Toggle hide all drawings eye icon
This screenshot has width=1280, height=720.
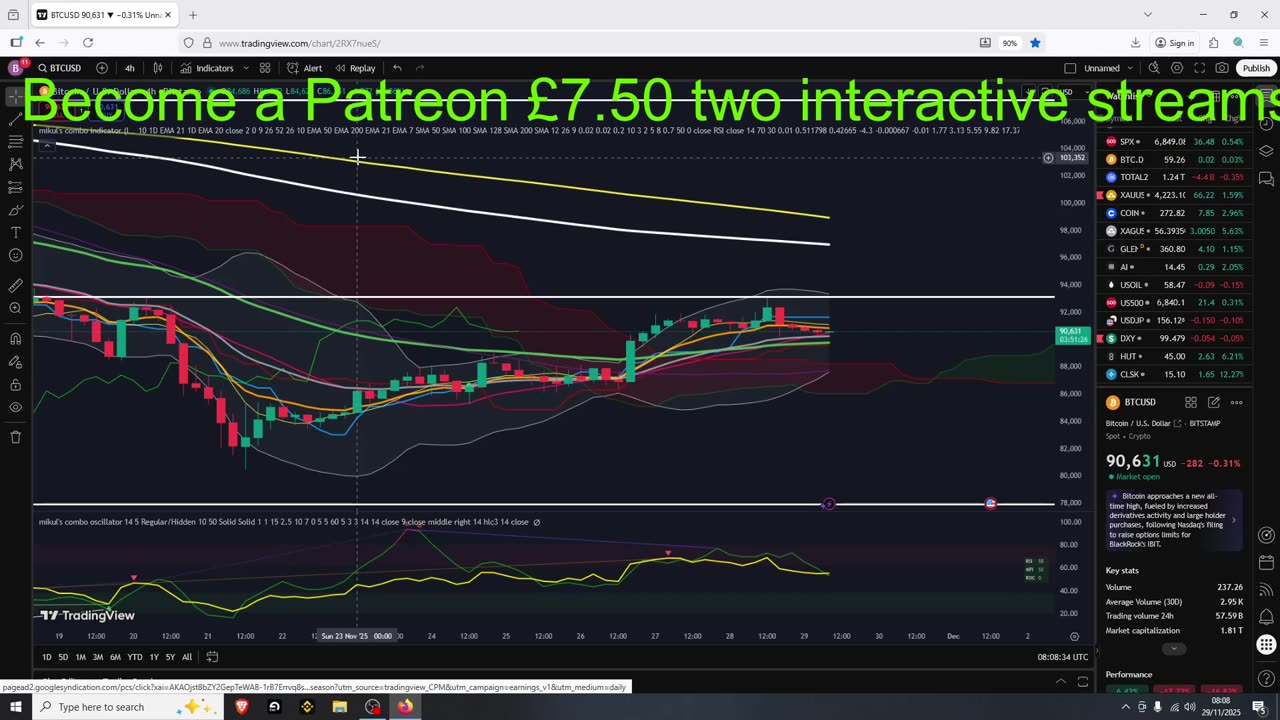[15, 407]
